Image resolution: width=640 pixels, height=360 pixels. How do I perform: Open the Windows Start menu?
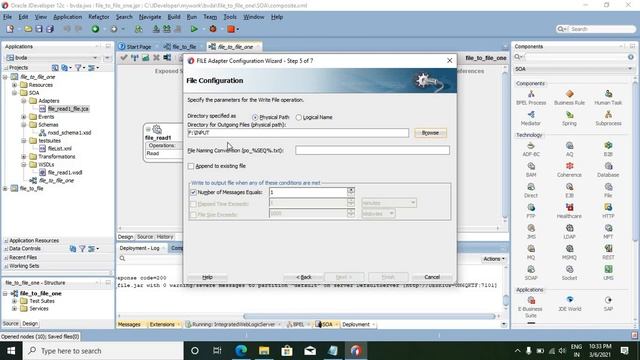[11, 351]
